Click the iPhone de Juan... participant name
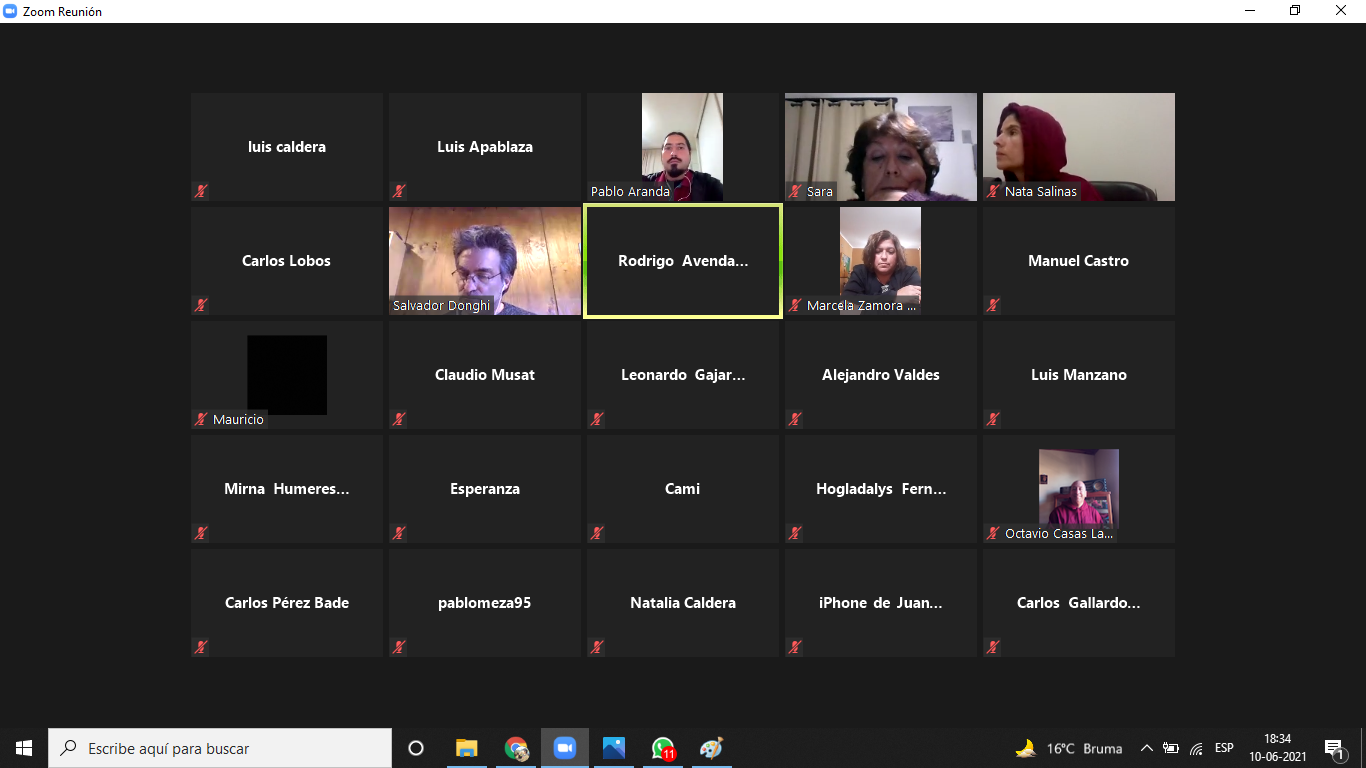Screen dimensions: 1366x768 pyautogui.click(x=881, y=603)
